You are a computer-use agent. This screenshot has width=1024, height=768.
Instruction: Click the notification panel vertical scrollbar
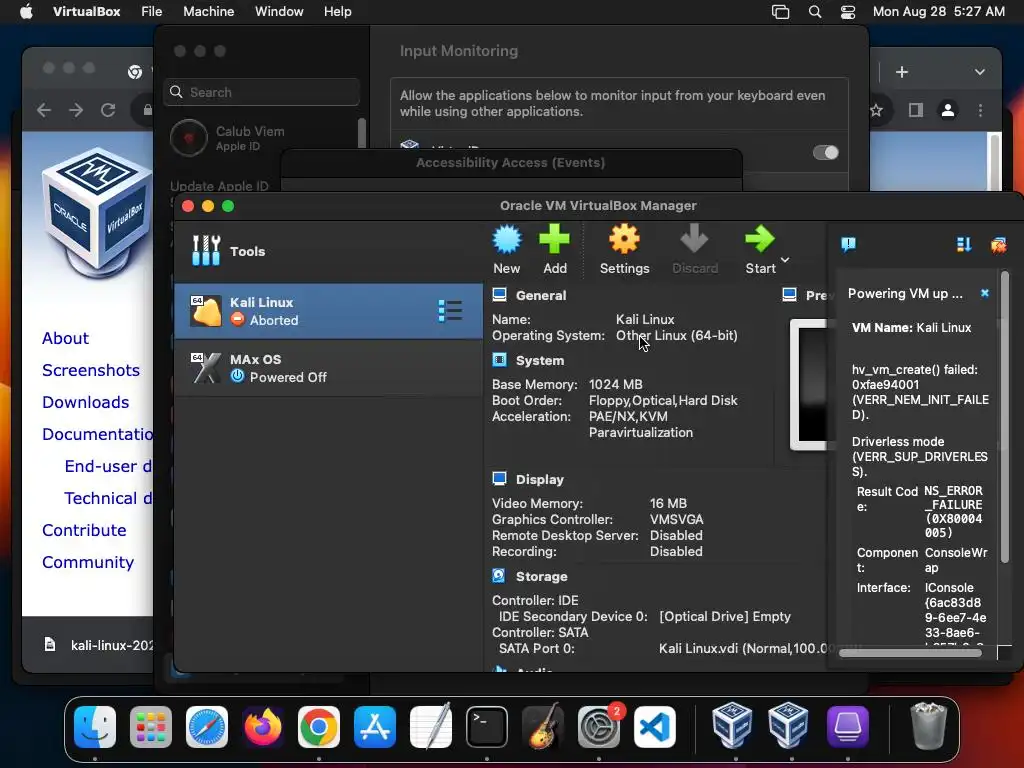1004,418
